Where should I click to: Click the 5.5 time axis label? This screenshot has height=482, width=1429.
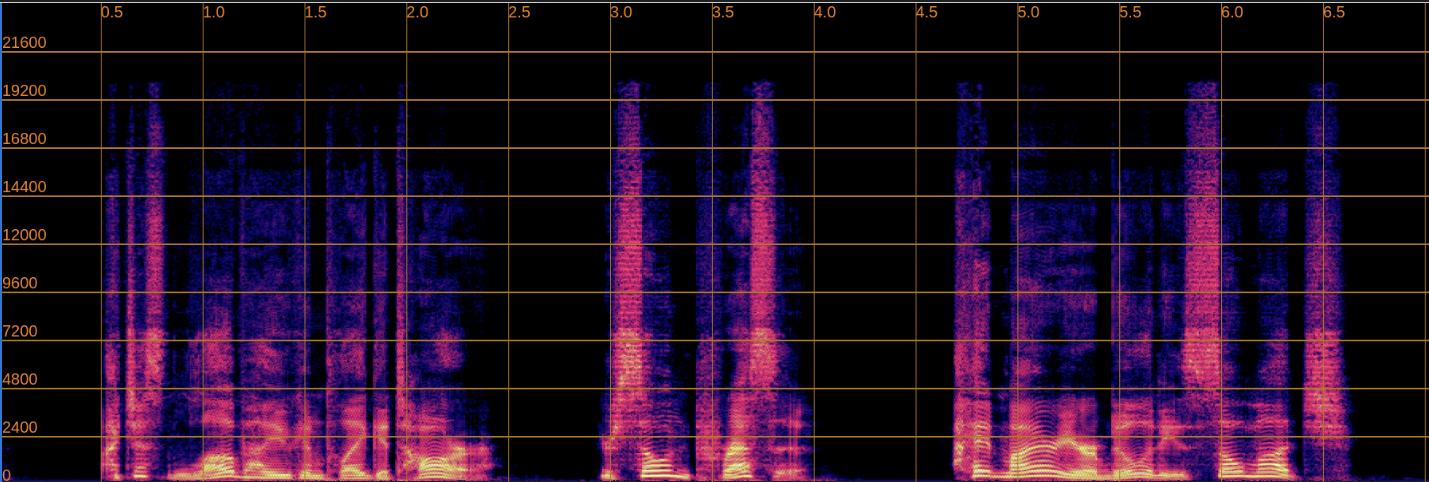click(x=1131, y=13)
